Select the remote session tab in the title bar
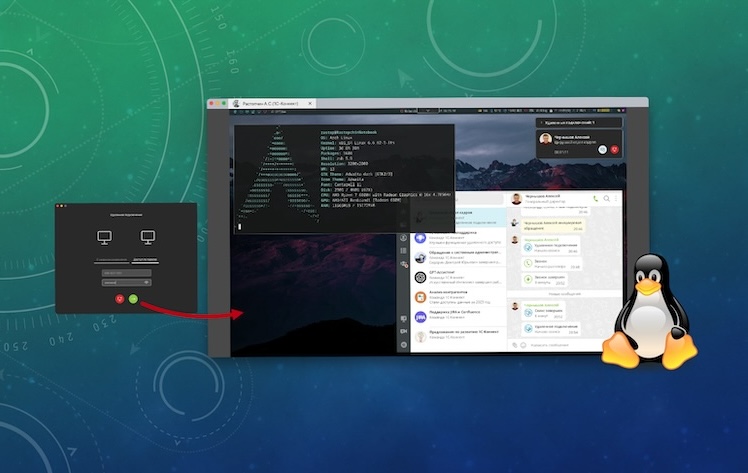748x473 pixels. coord(270,103)
